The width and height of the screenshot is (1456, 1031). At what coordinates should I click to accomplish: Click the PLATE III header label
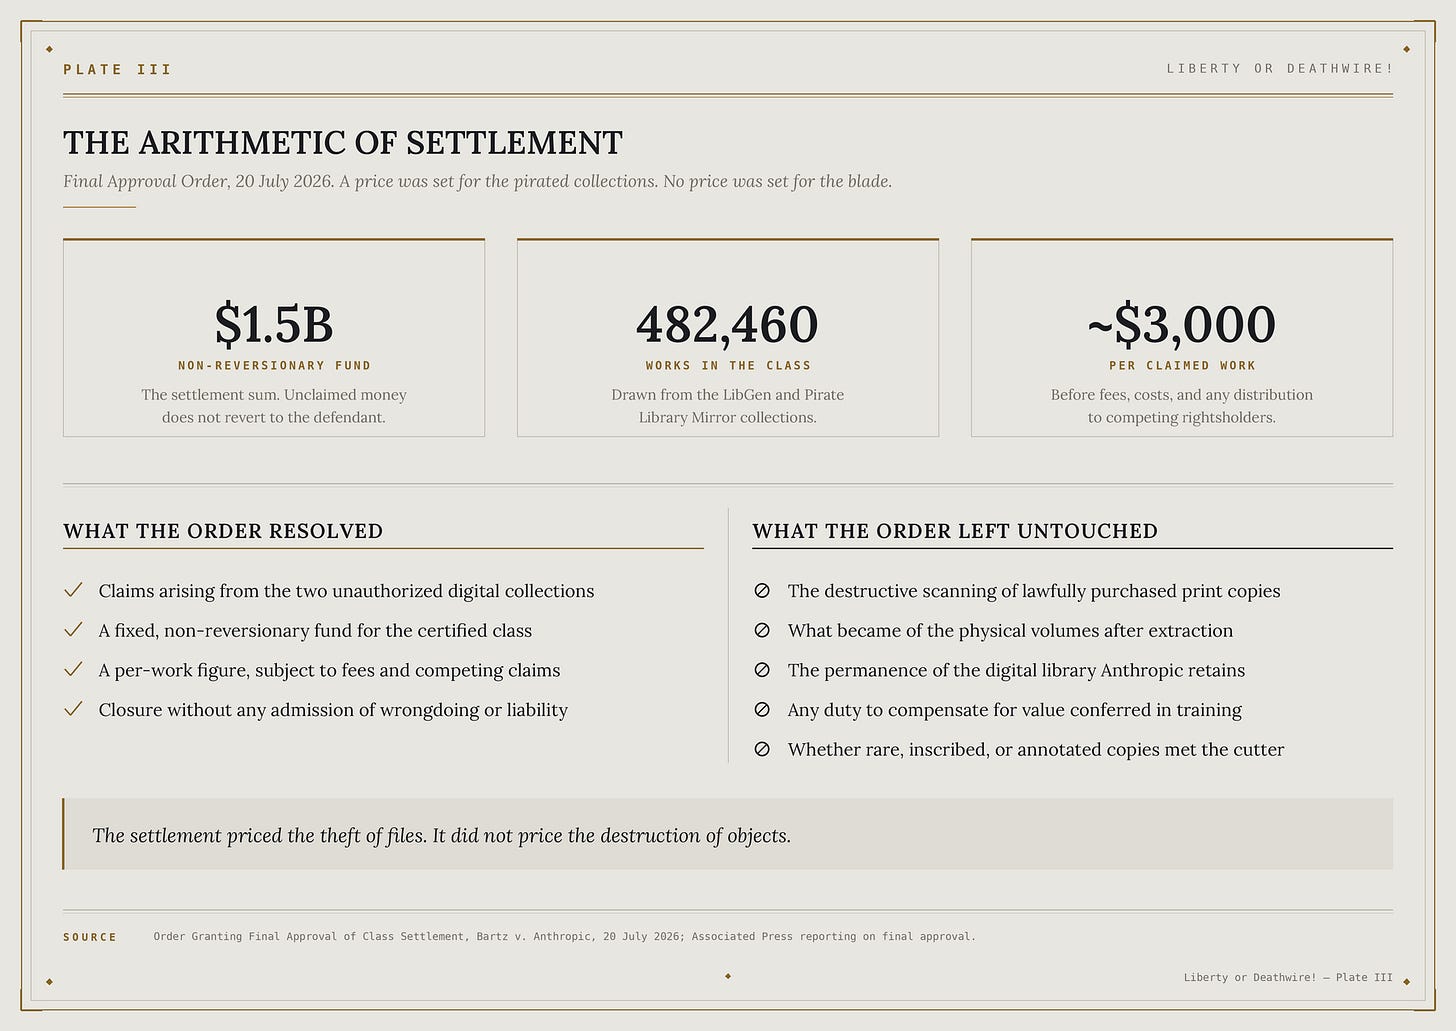(x=117, y=70)
